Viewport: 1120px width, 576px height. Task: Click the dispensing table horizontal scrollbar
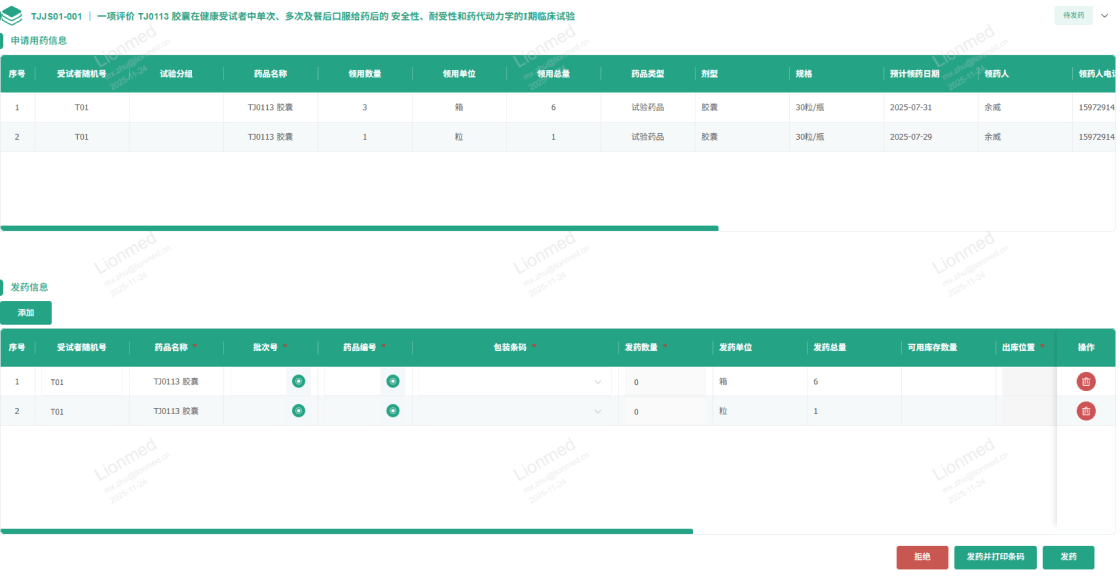(x=346, y=531)
